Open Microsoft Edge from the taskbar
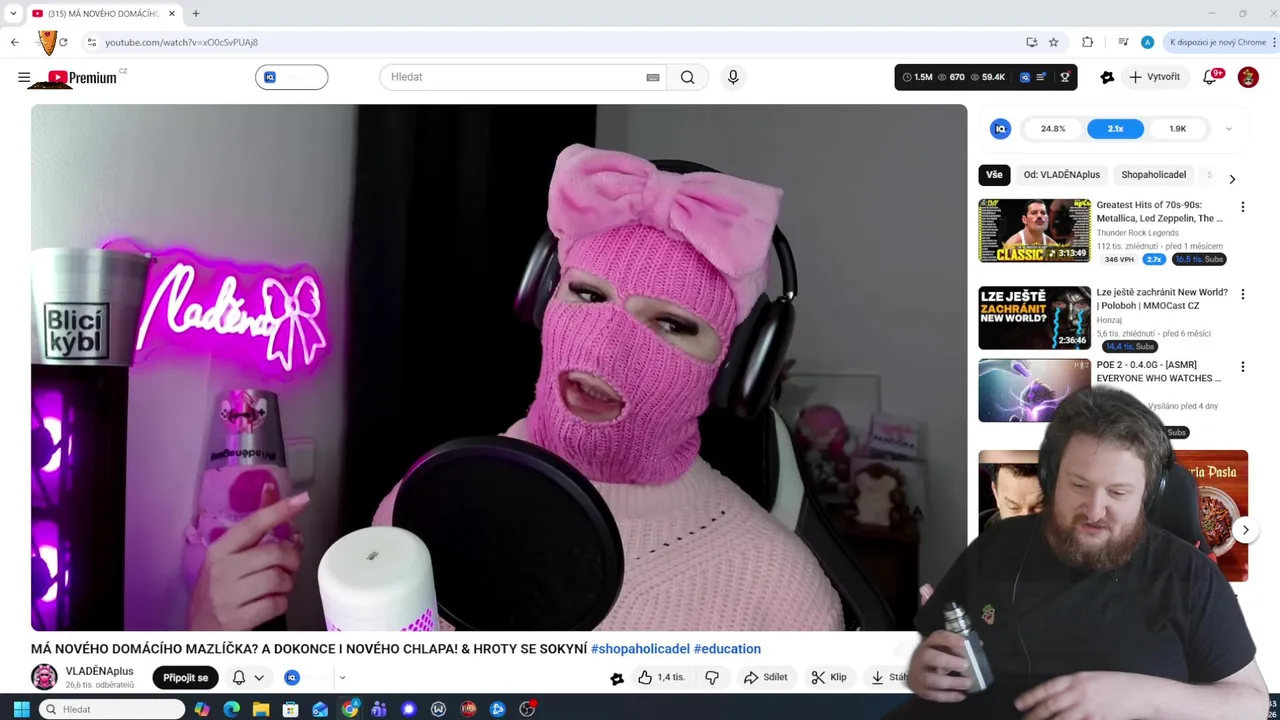 click(x=232, y=709)
